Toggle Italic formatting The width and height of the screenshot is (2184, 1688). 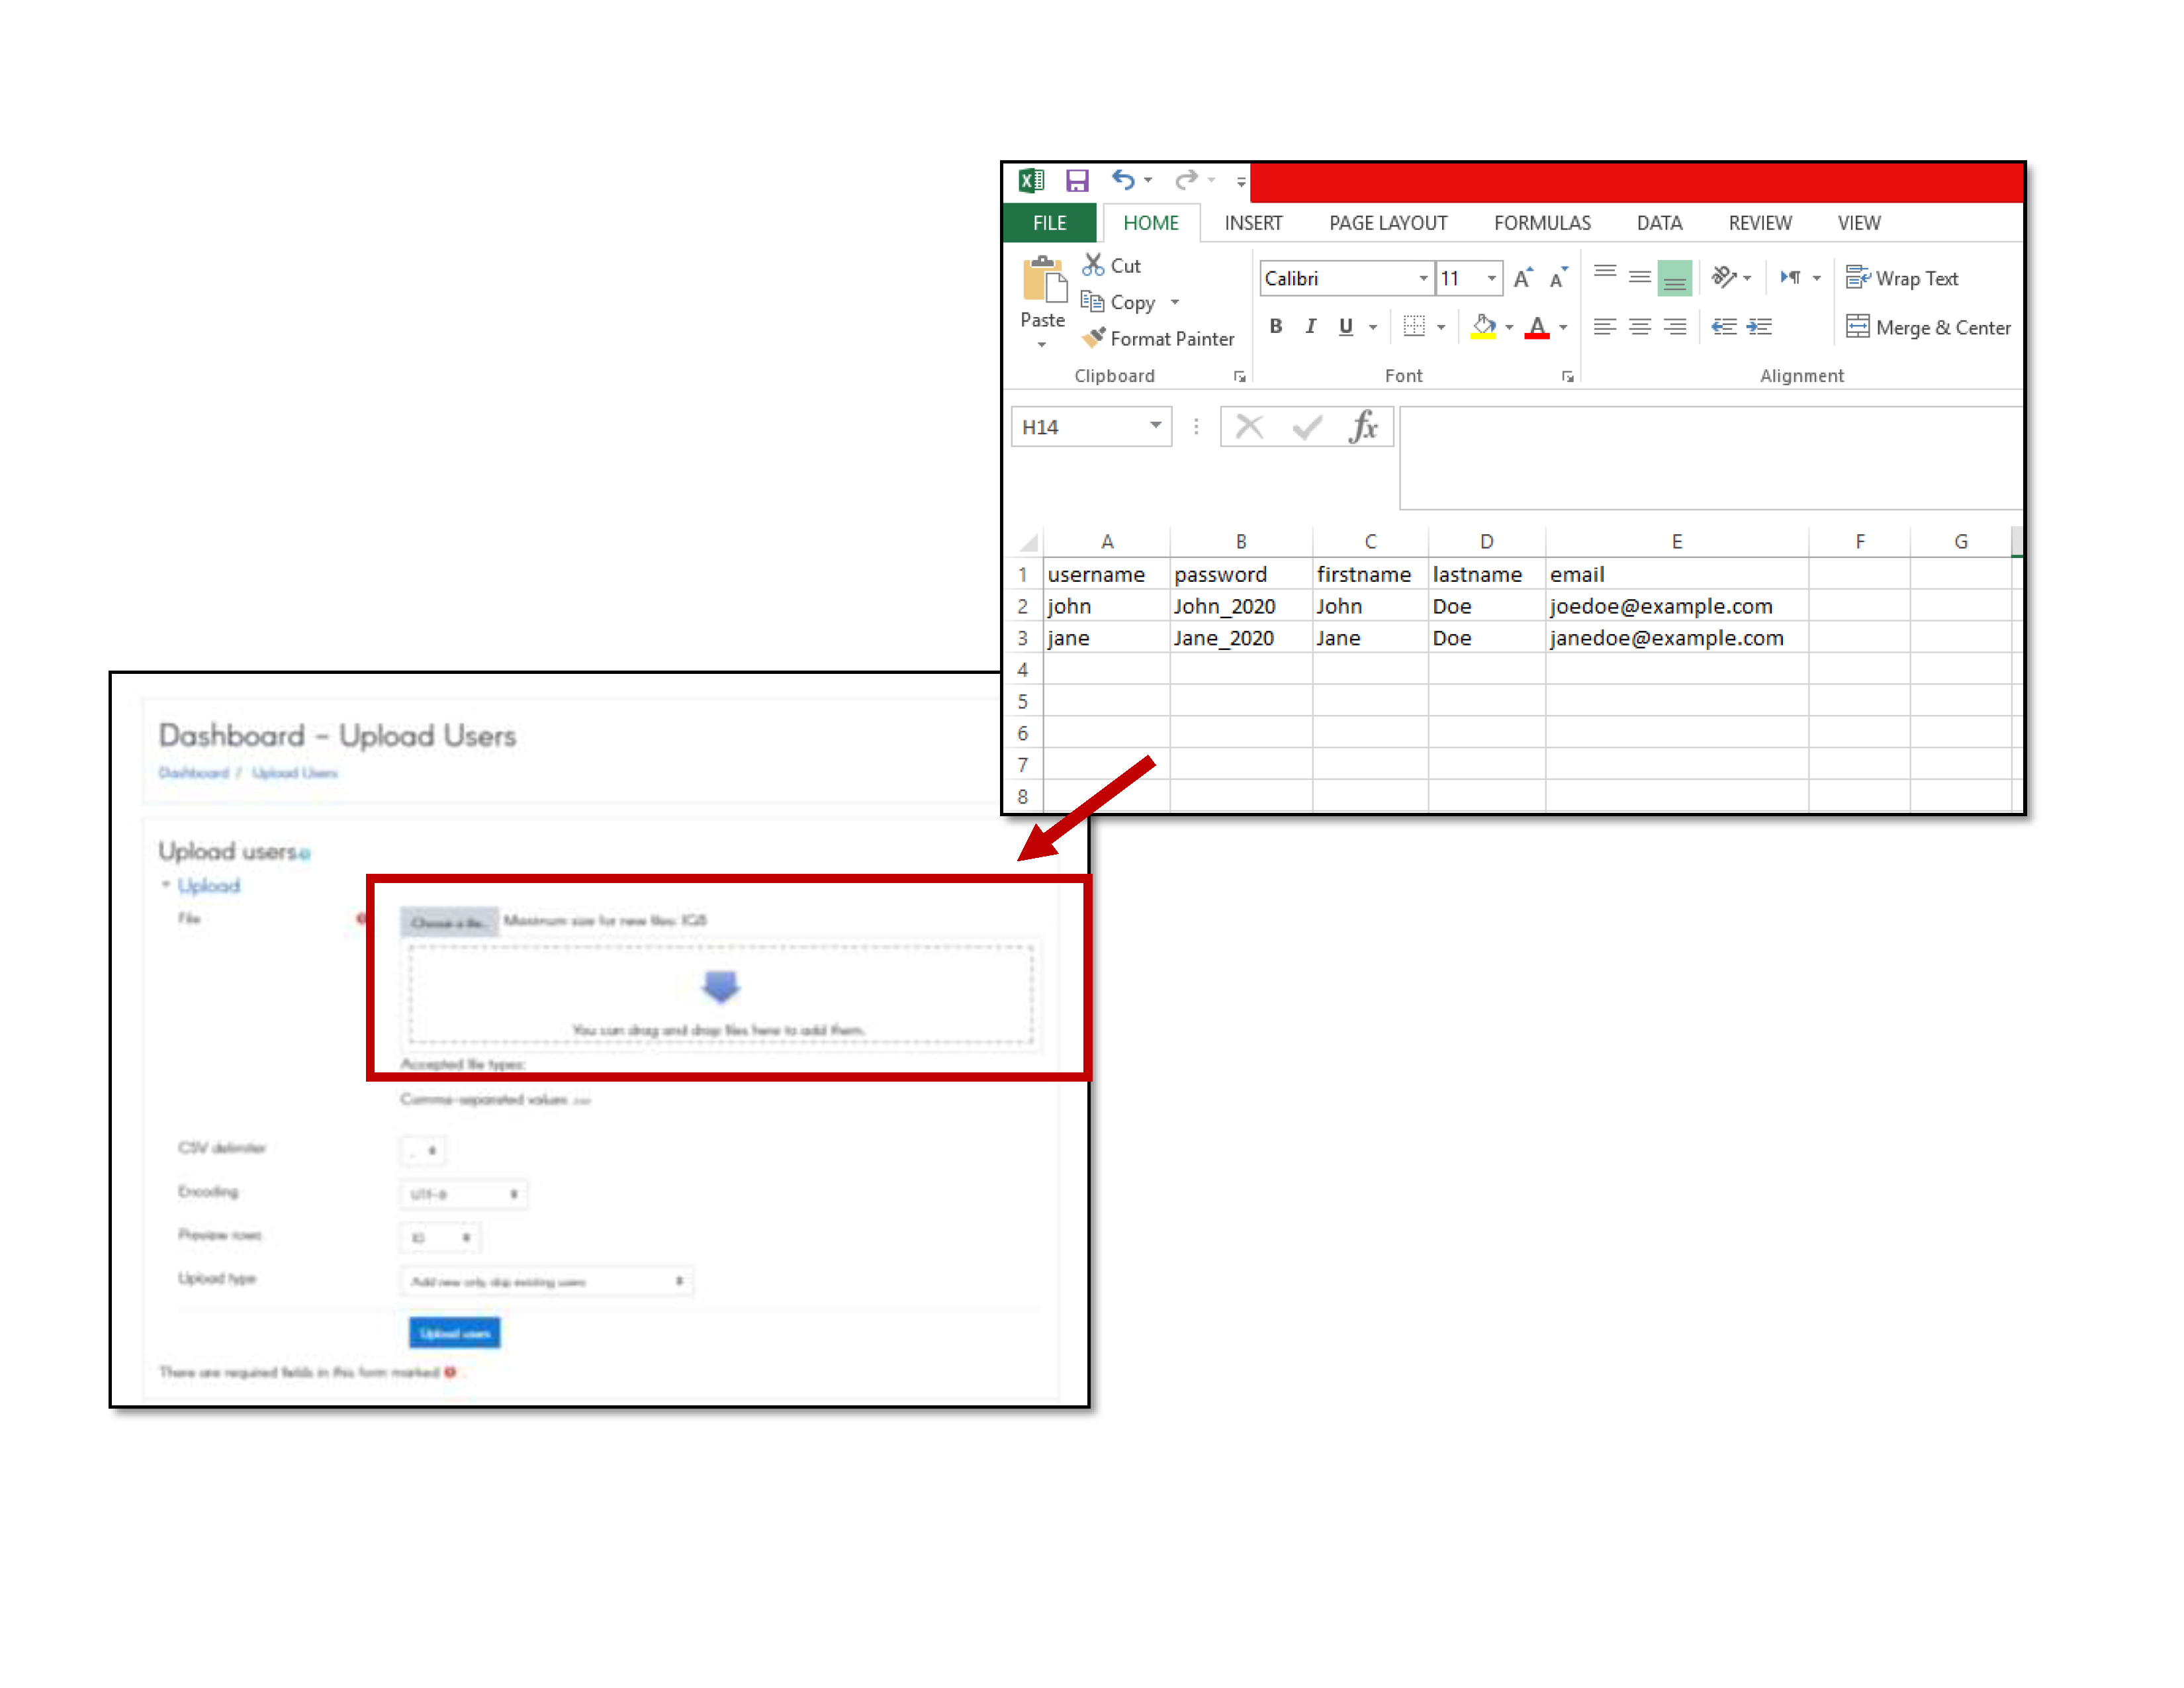pos(1310,327)
